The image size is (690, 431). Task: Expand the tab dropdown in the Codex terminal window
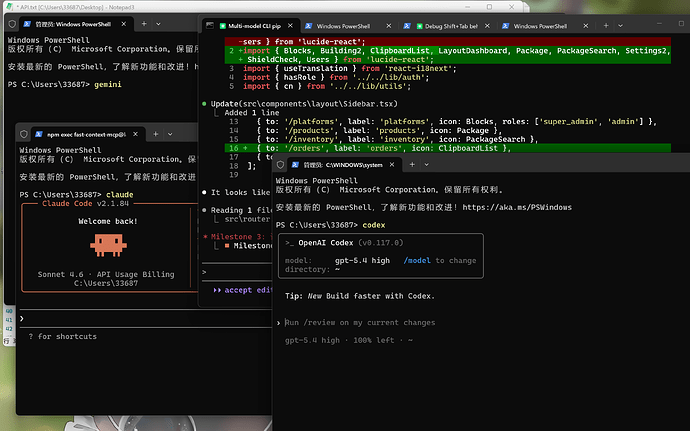[426, 165]
